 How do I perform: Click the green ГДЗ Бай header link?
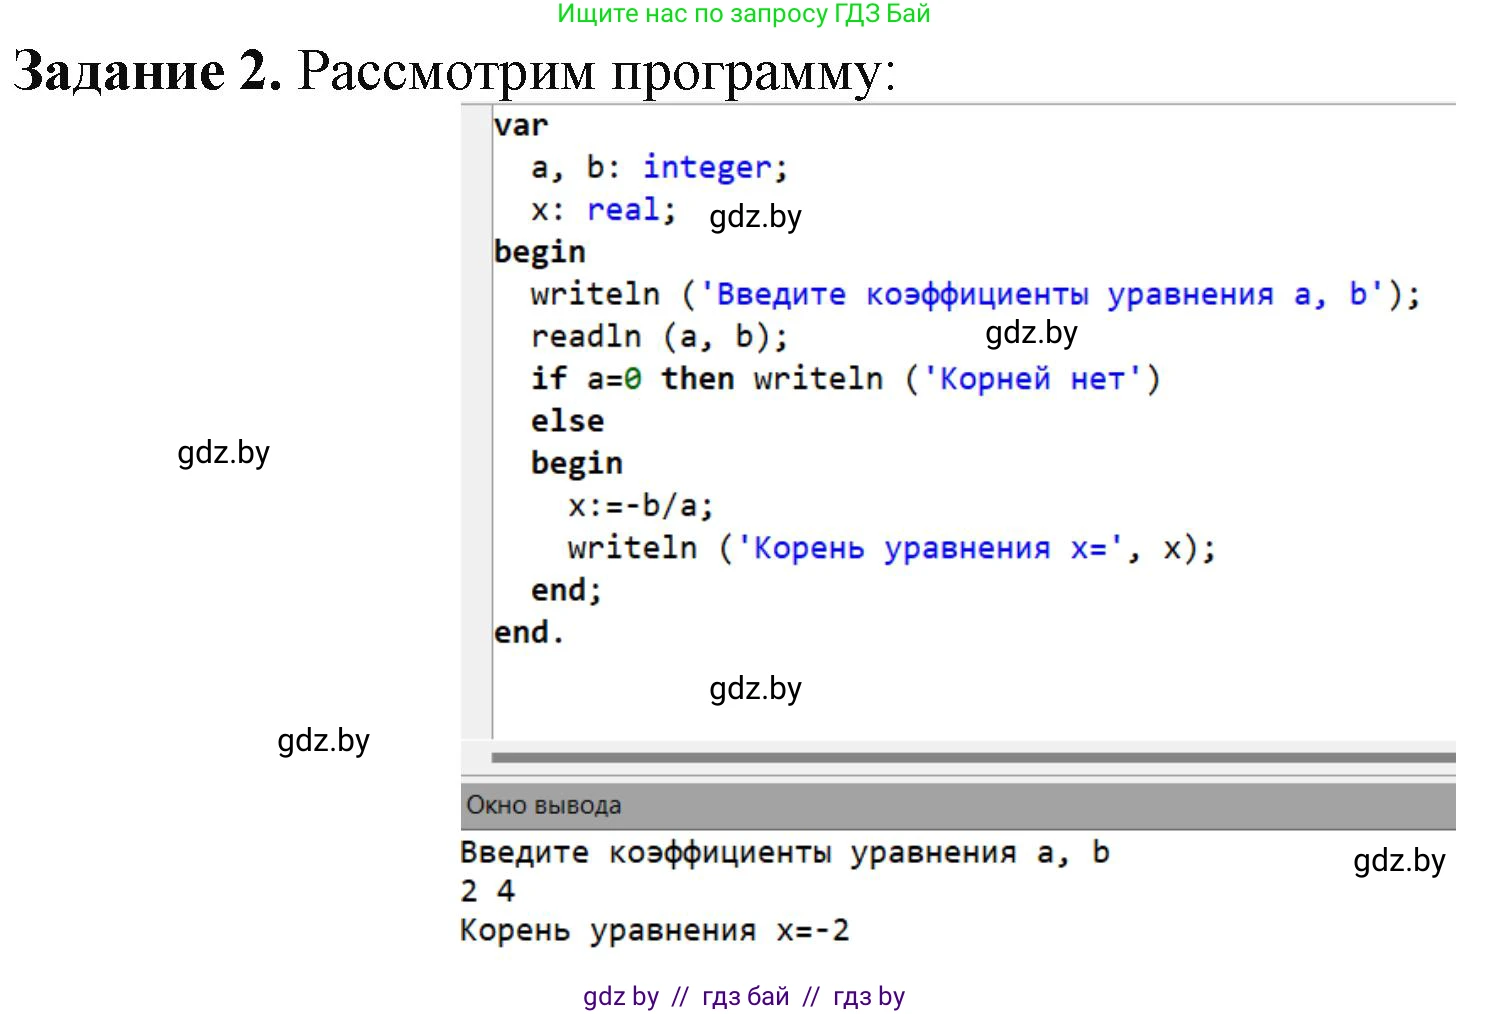click(745, 14)
